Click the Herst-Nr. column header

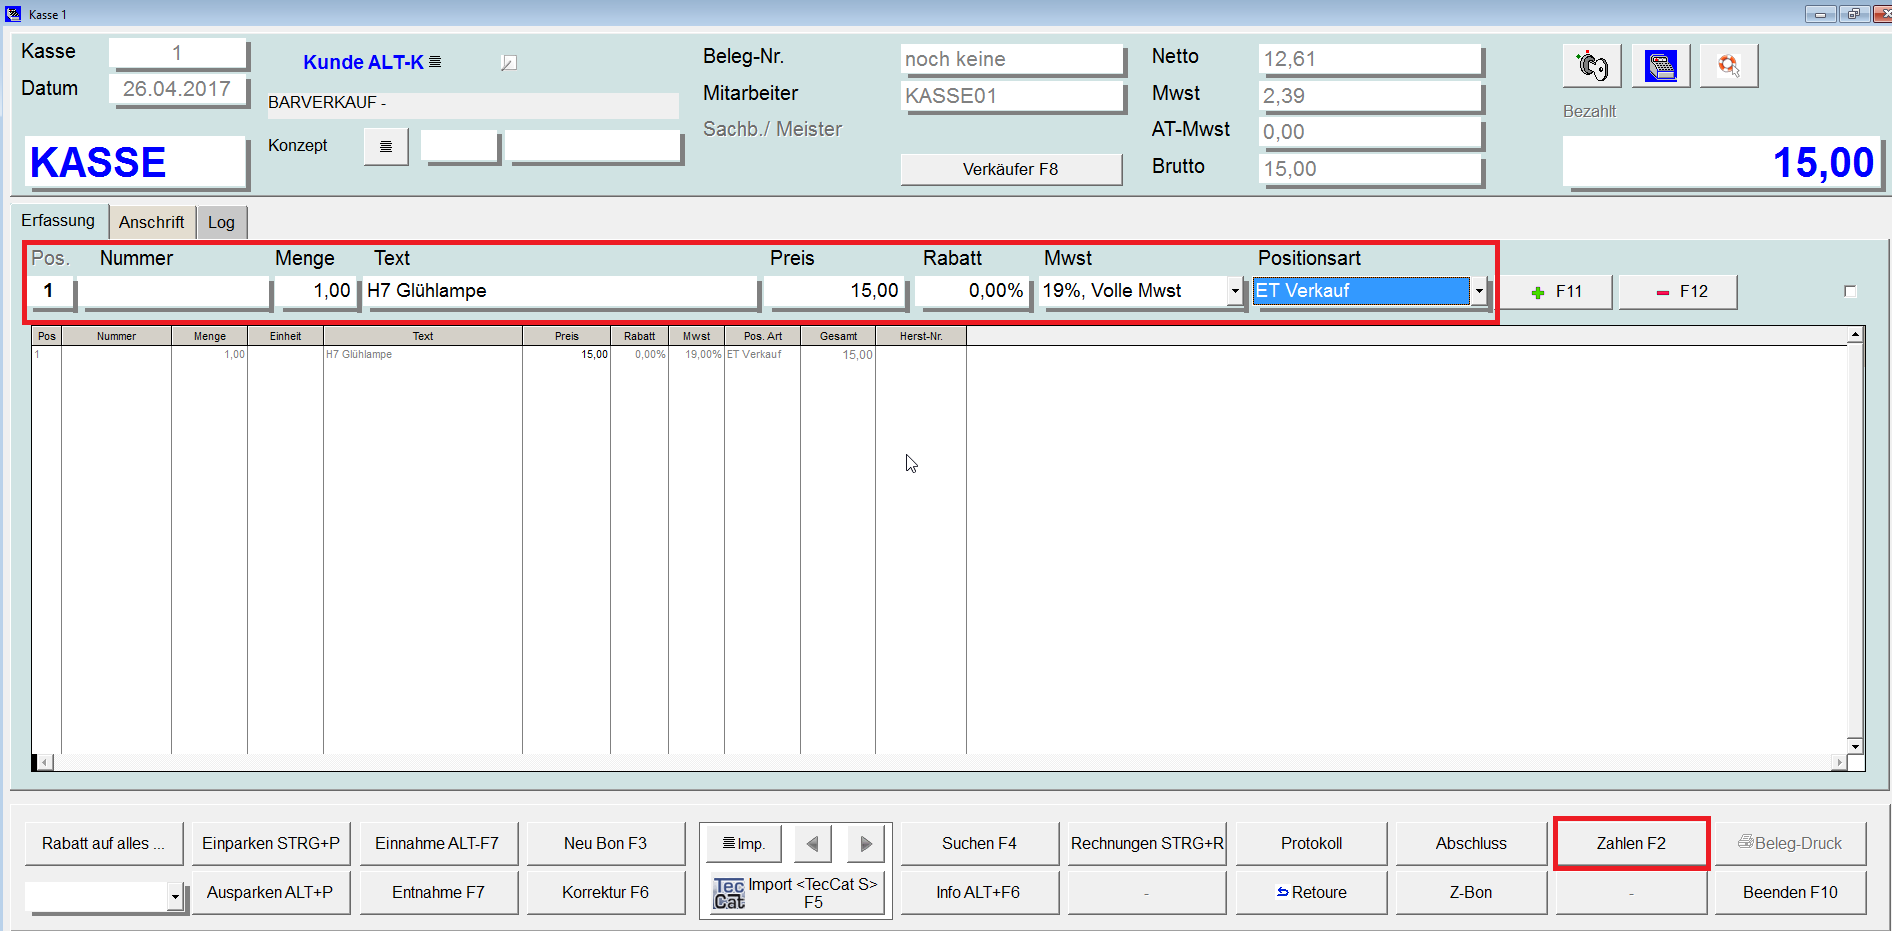pyautogui.click(x=921, y=336)
